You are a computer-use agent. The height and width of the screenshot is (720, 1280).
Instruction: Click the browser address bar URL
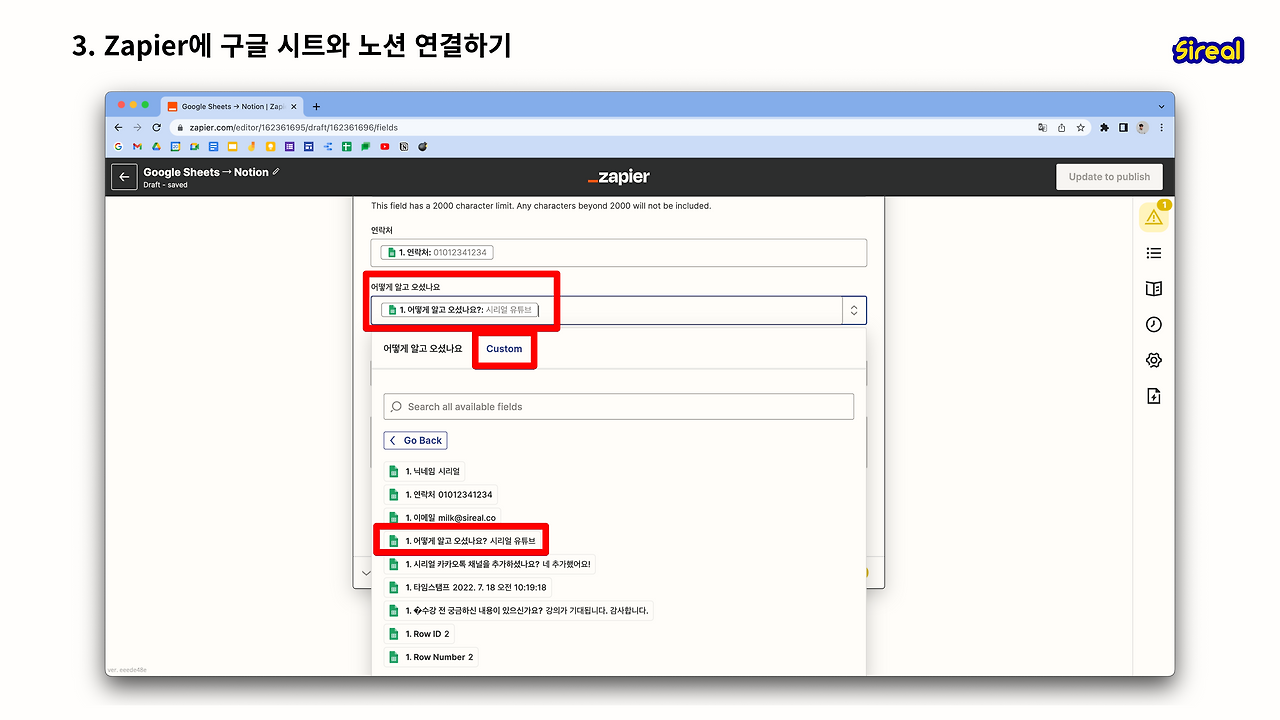point(294,128)
